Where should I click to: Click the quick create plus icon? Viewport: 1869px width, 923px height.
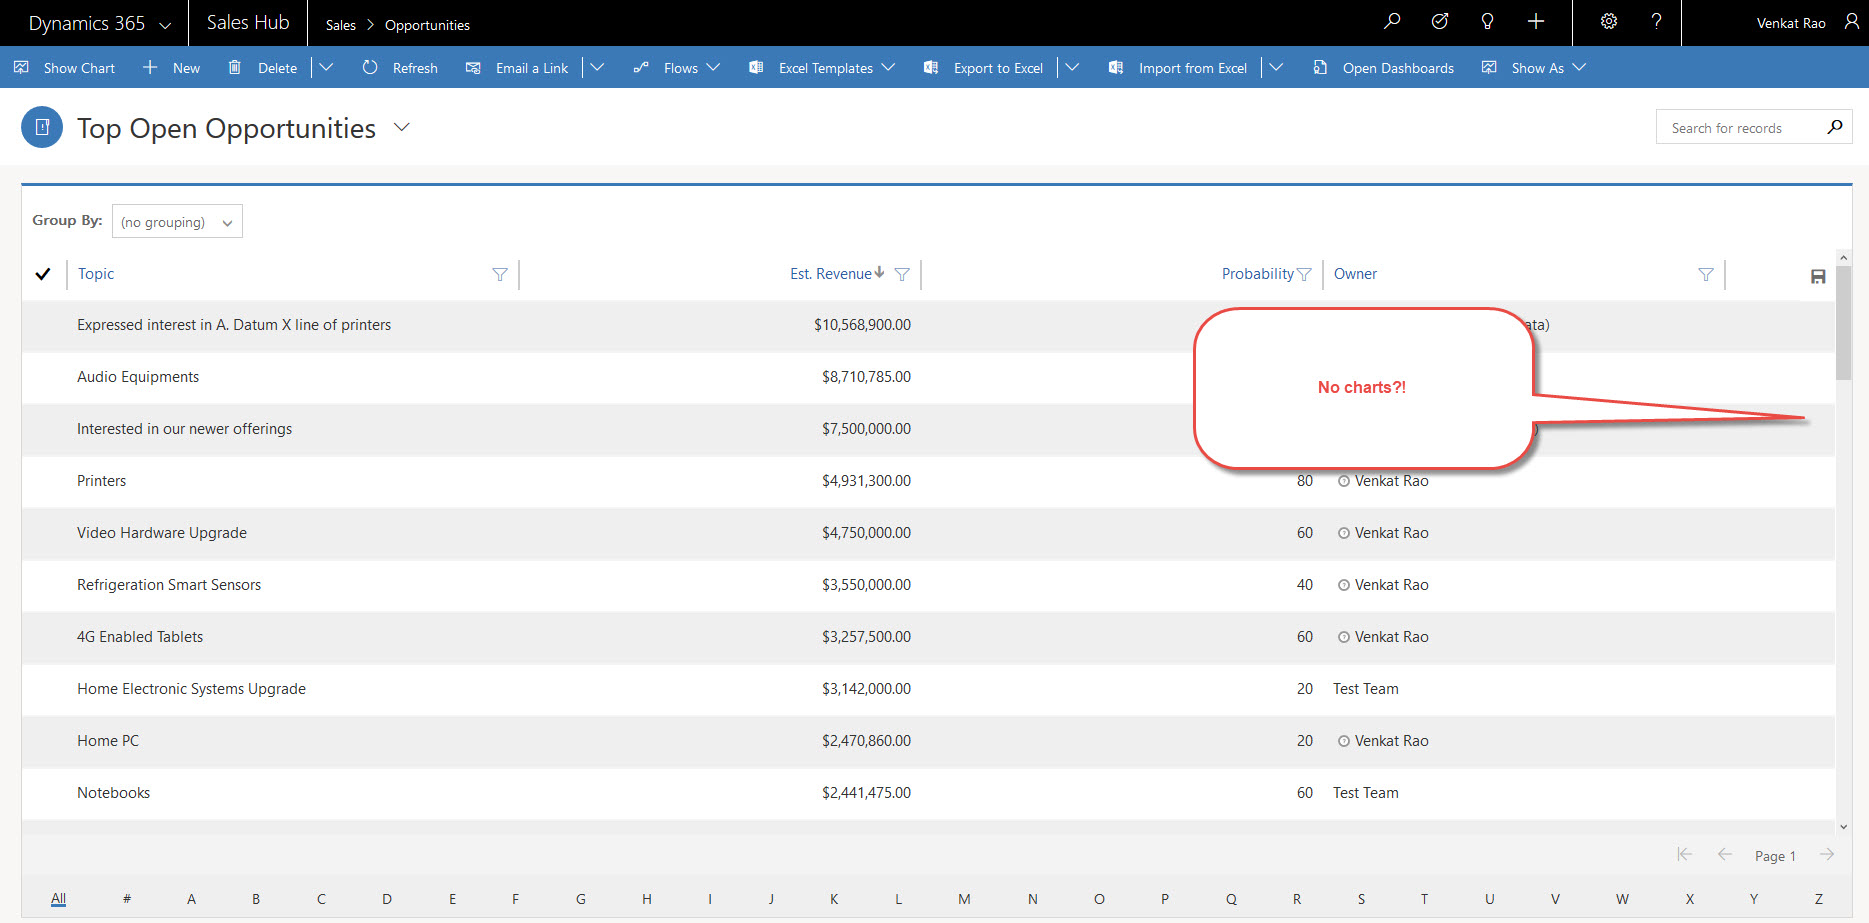tap(1536, 22)
